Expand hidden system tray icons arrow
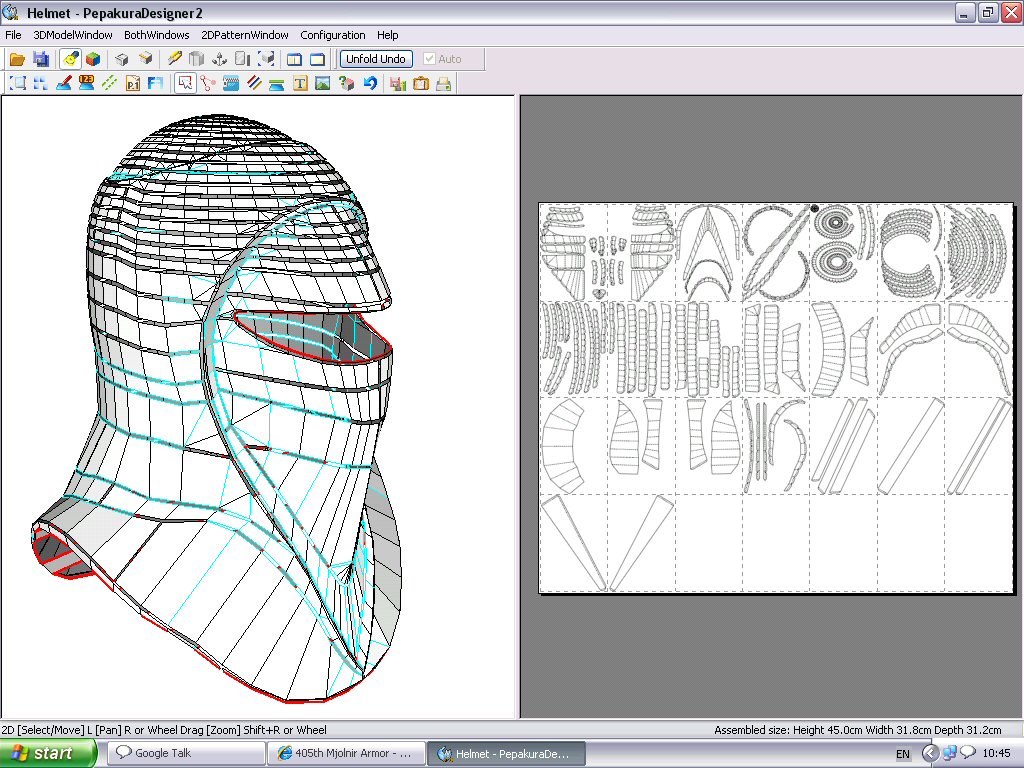The height and width of the screenshot is (768, 1024). 929,754
